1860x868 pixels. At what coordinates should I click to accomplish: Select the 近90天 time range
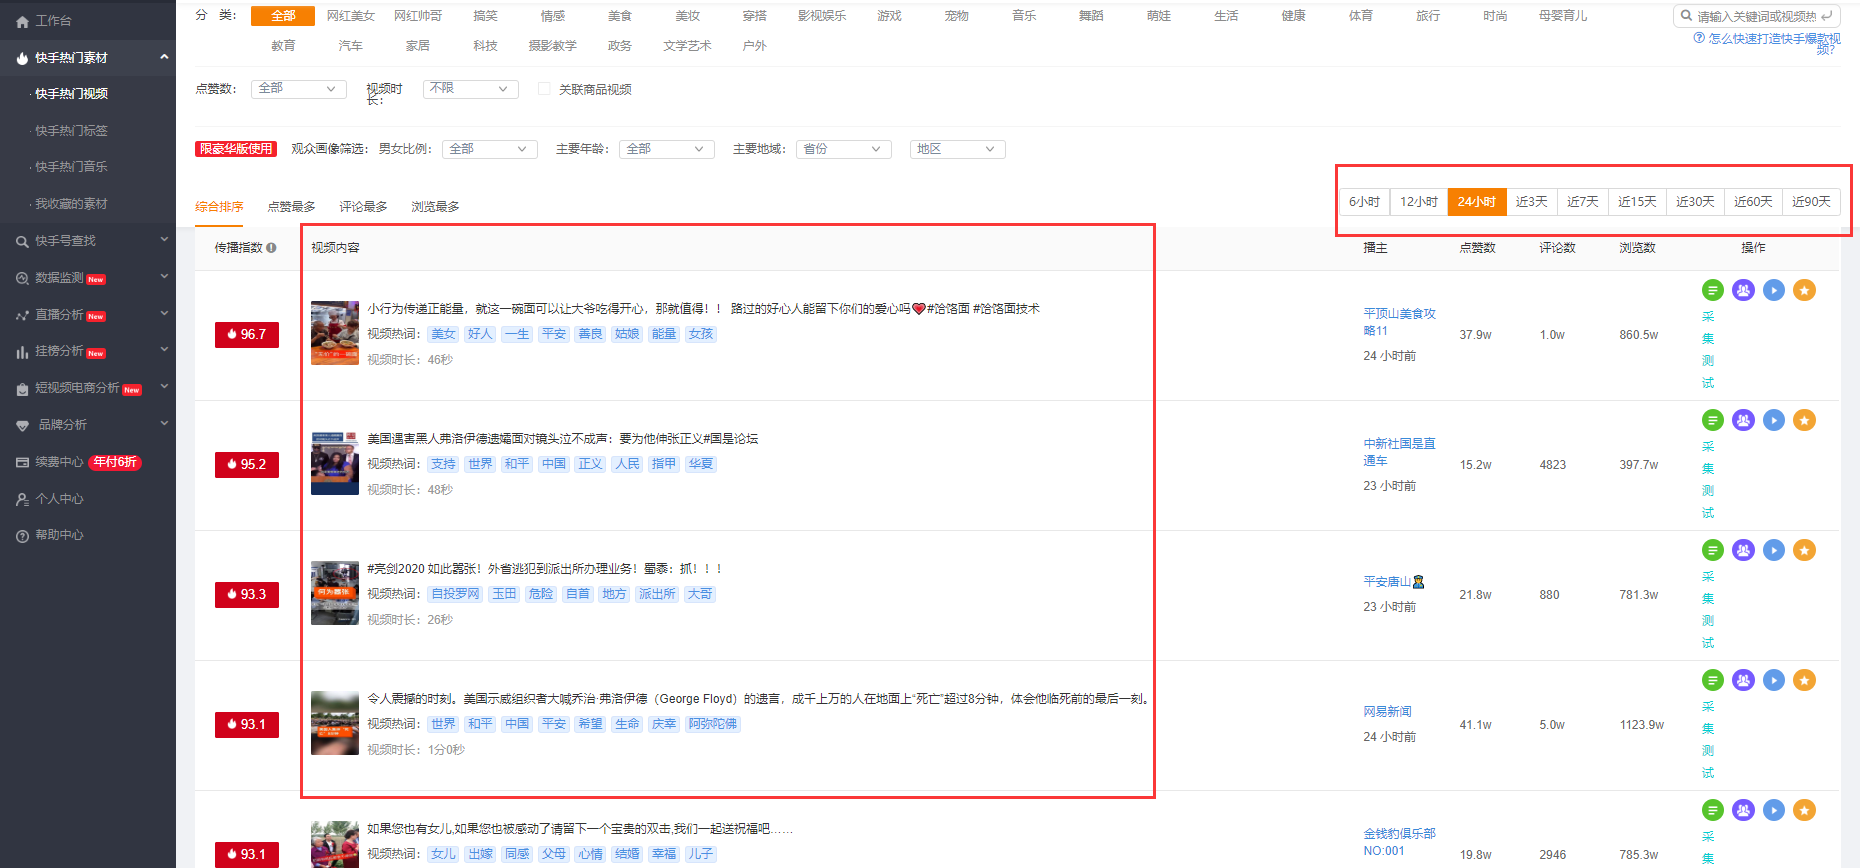[x=1811, y=201]
